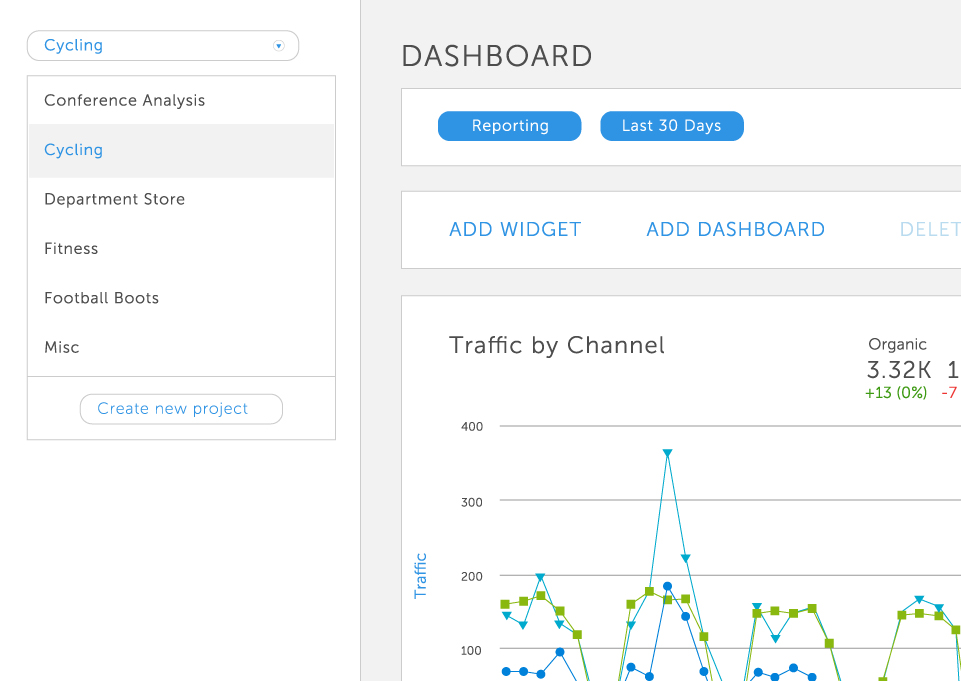Open the Misc project
Image resolution: width=961 pixels, height=681 pixels.
tap(181, 348)
